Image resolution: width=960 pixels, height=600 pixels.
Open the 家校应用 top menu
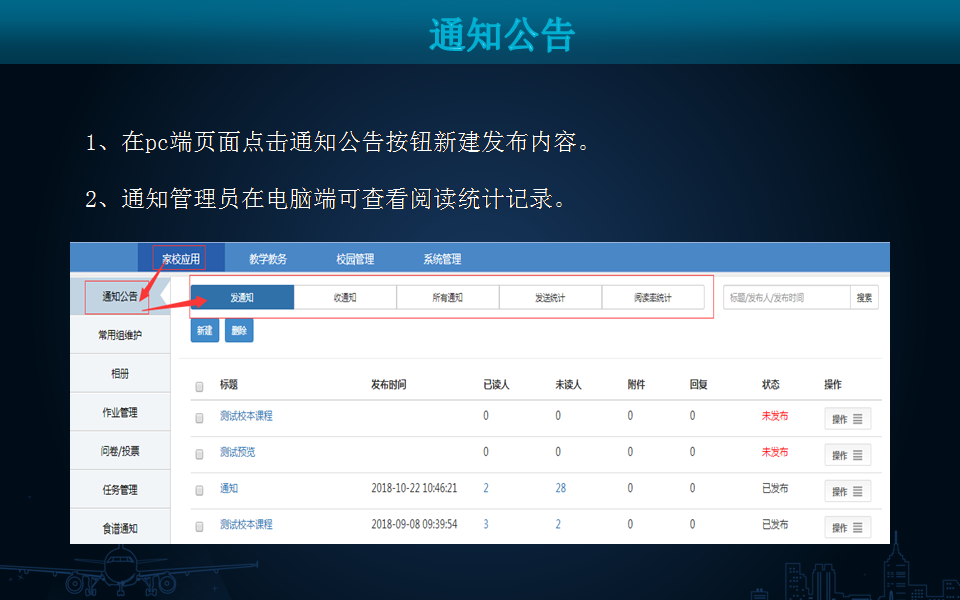click(x=181, y=259)
